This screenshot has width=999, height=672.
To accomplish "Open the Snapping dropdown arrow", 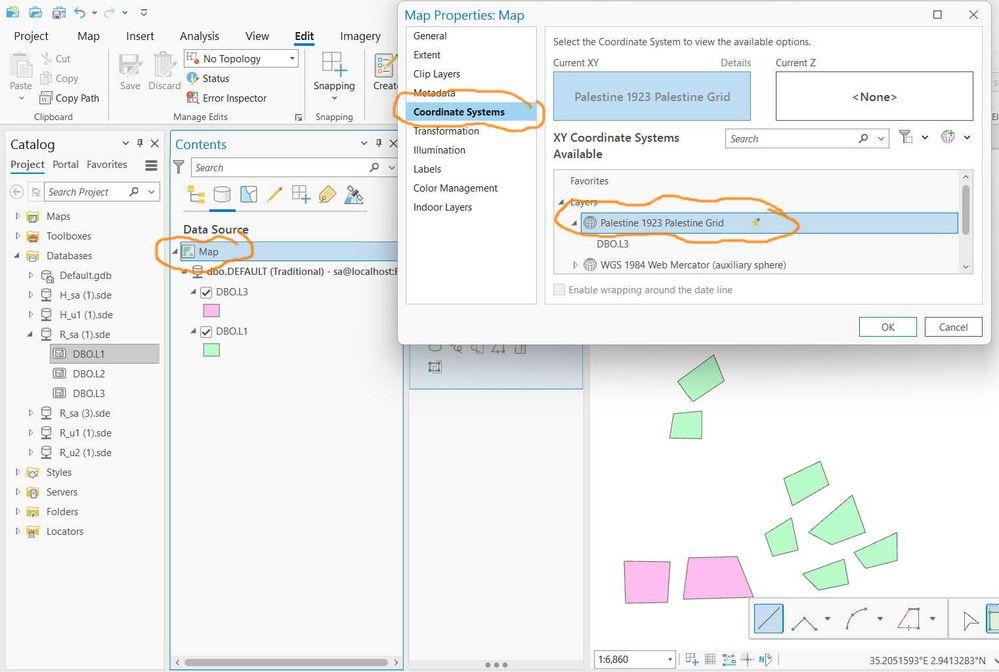I will [x=334, y=98].
